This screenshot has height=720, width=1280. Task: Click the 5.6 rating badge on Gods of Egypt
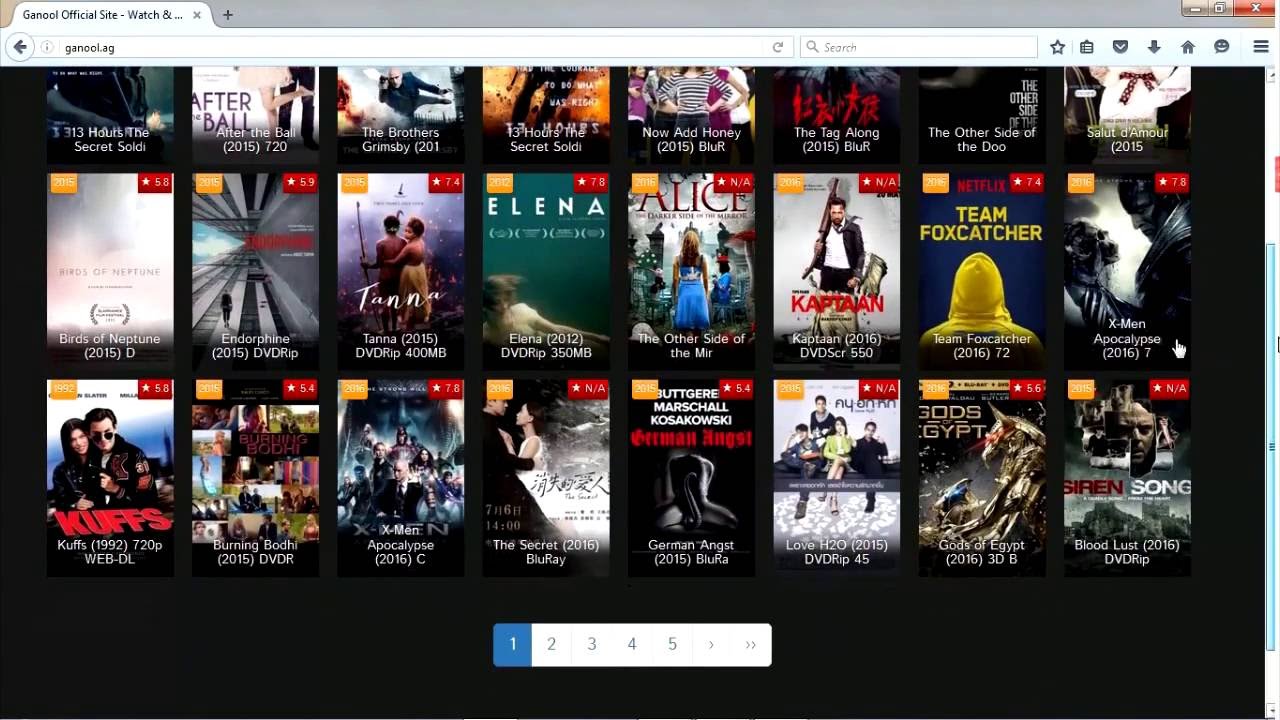tap(1028, 388)
